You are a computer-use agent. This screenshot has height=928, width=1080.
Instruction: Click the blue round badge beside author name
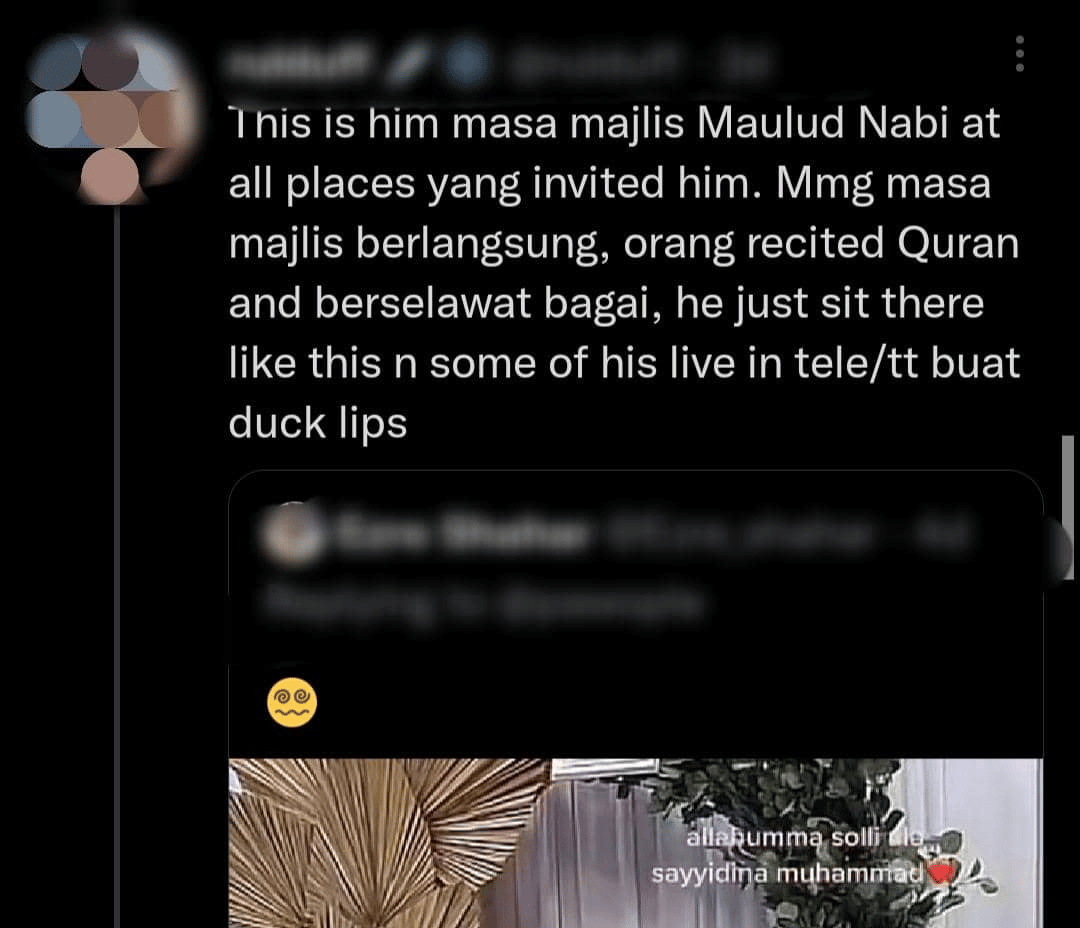point(465,65)
